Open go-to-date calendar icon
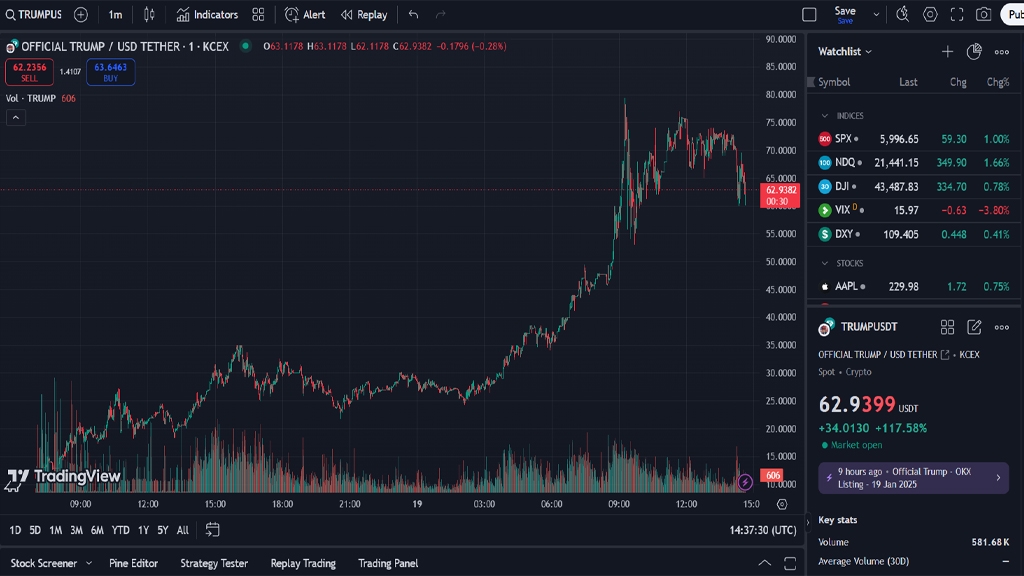The height and width of the screenshot is (576, 1024). pyautogui.click(x=212, y=530)
